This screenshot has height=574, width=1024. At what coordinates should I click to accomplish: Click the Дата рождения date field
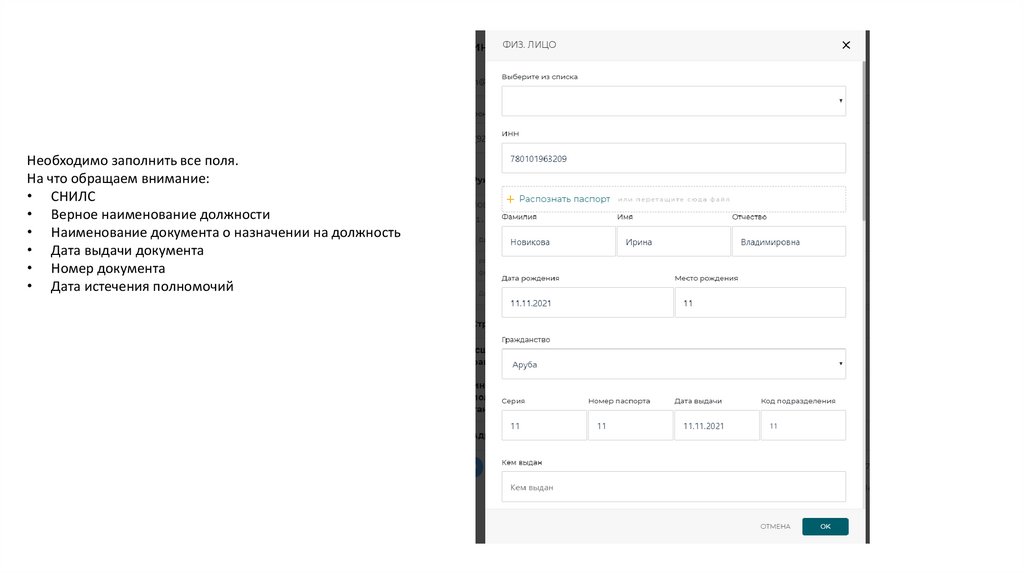pyautogui.click(x=587, y=302)
